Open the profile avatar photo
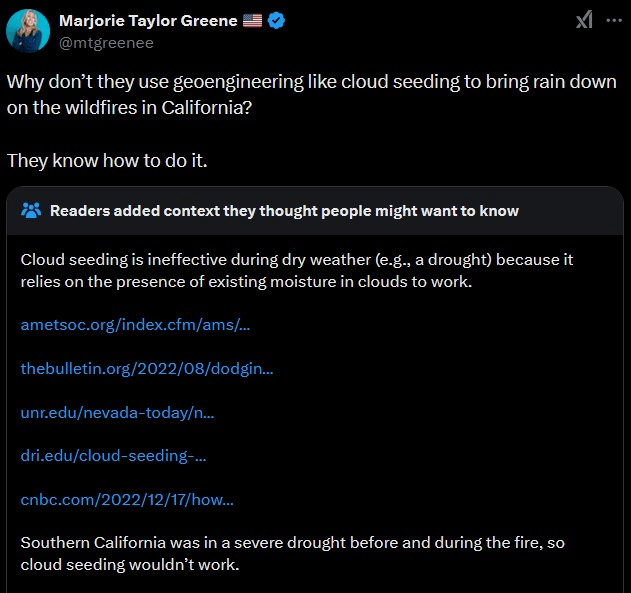 click(28, 31)
